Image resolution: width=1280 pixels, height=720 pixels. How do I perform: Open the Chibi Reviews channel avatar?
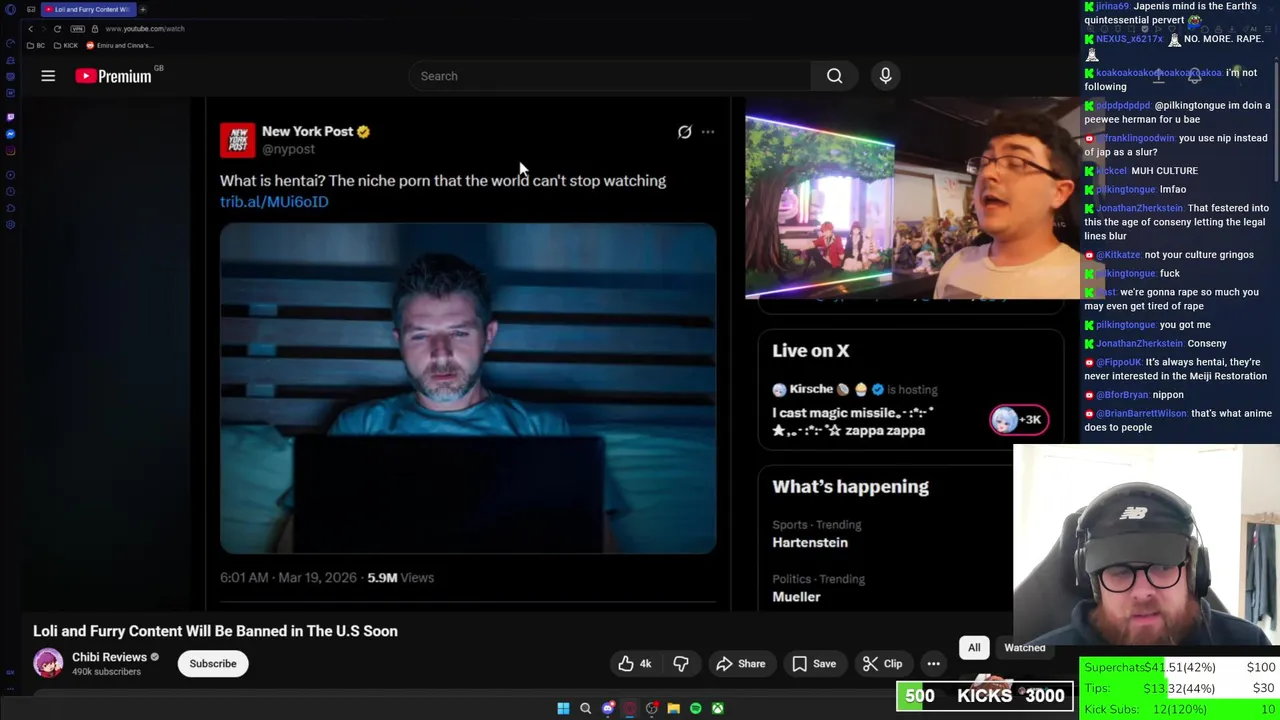(48, 663)
